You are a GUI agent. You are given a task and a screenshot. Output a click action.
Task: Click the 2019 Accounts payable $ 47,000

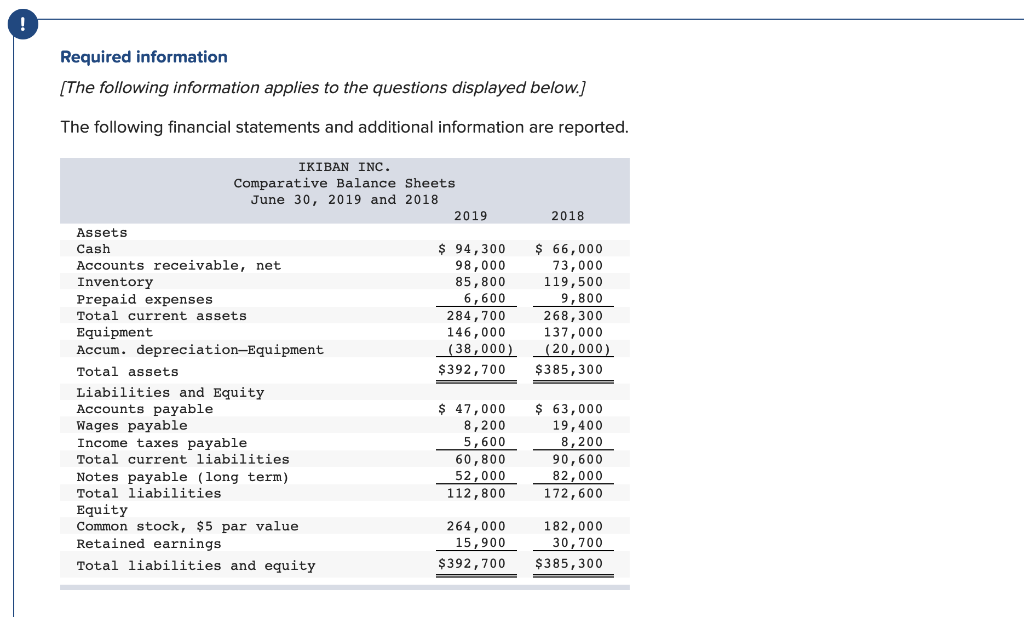[472, 409]
